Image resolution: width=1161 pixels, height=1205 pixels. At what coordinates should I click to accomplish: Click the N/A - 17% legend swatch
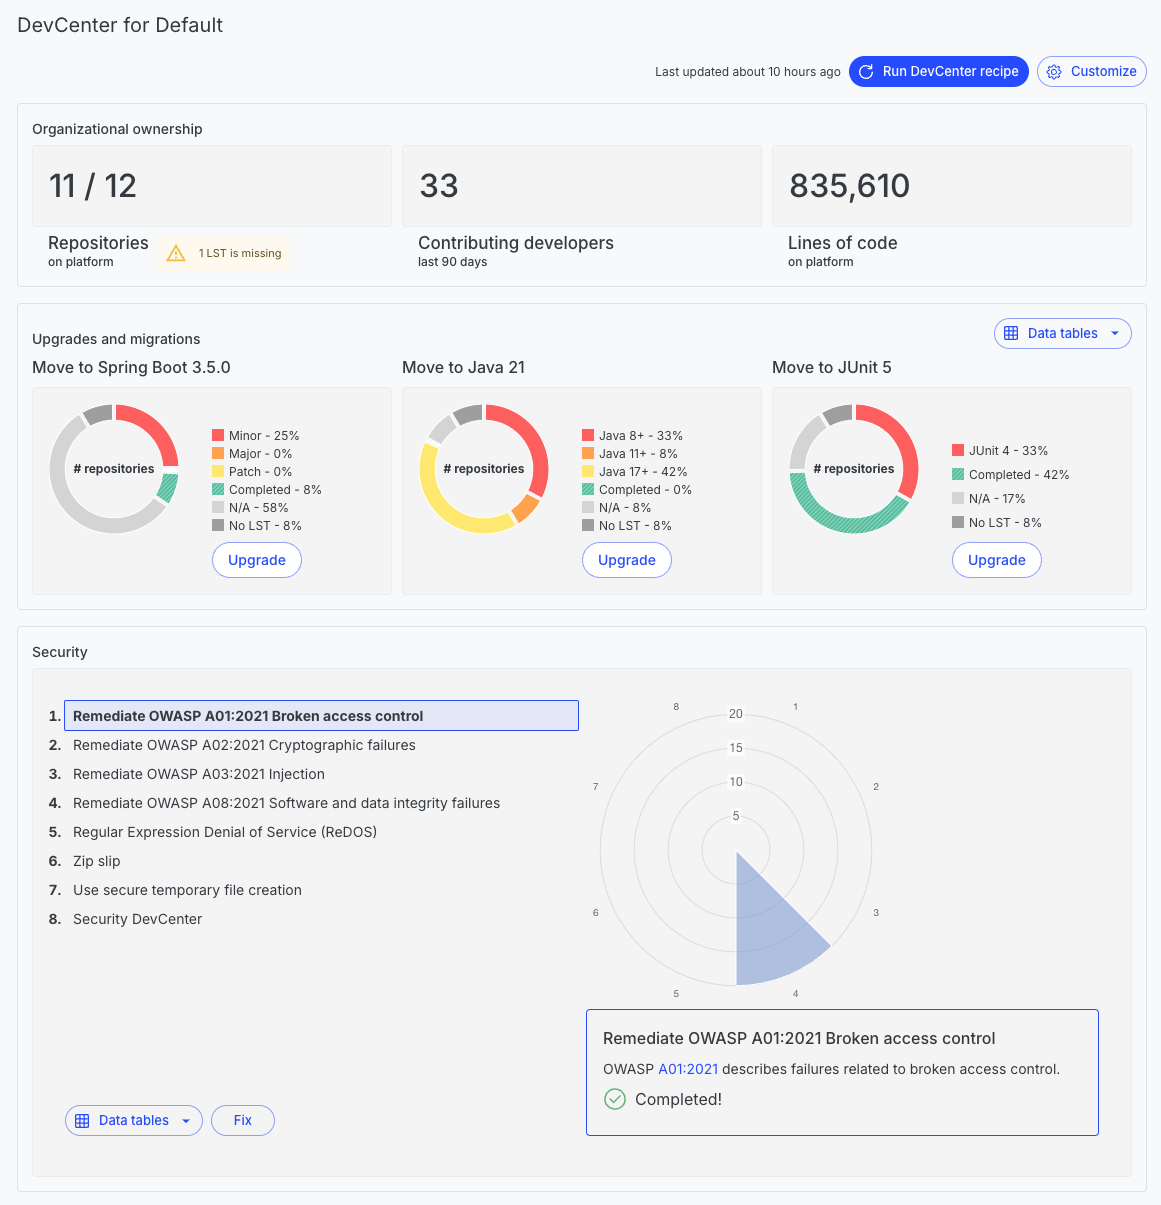(958, 498)
